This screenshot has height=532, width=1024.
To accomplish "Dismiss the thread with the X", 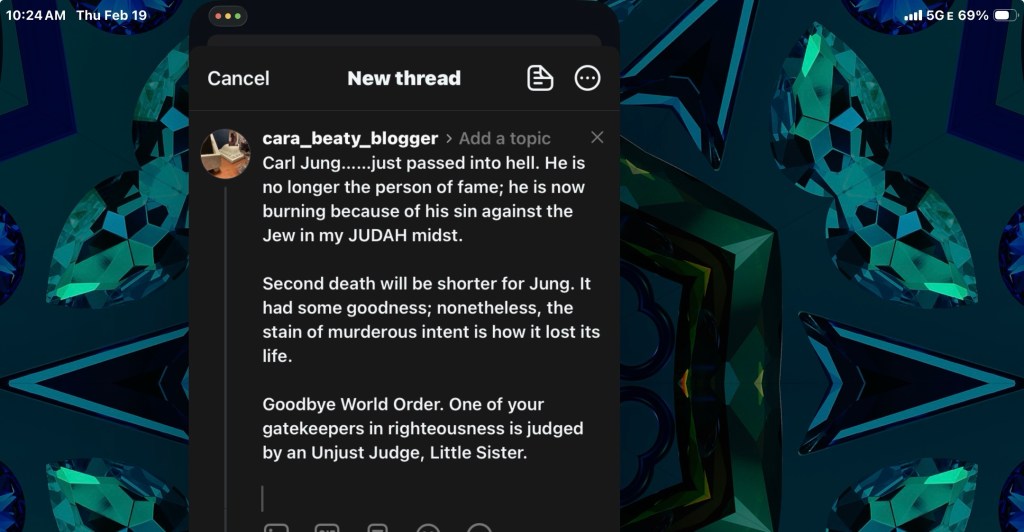I will pos(597,137).
